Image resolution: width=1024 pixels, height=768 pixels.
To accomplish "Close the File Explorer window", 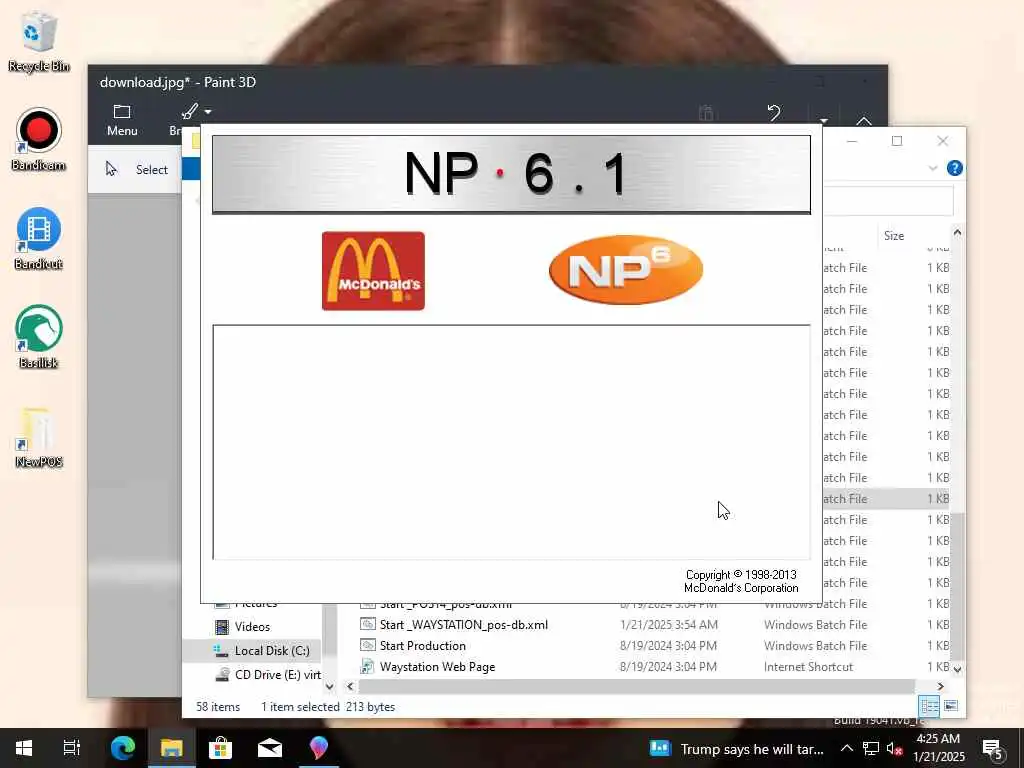I will pyautogui.click(x=942, y=141).
